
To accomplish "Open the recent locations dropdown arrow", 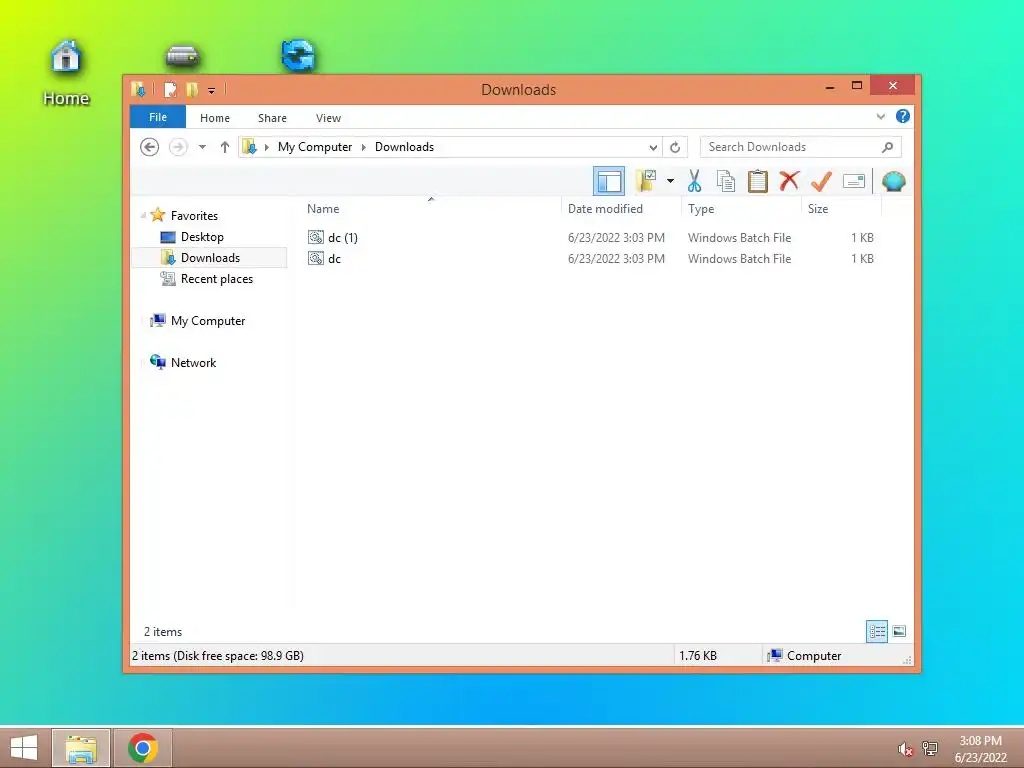I will [202, 147].
